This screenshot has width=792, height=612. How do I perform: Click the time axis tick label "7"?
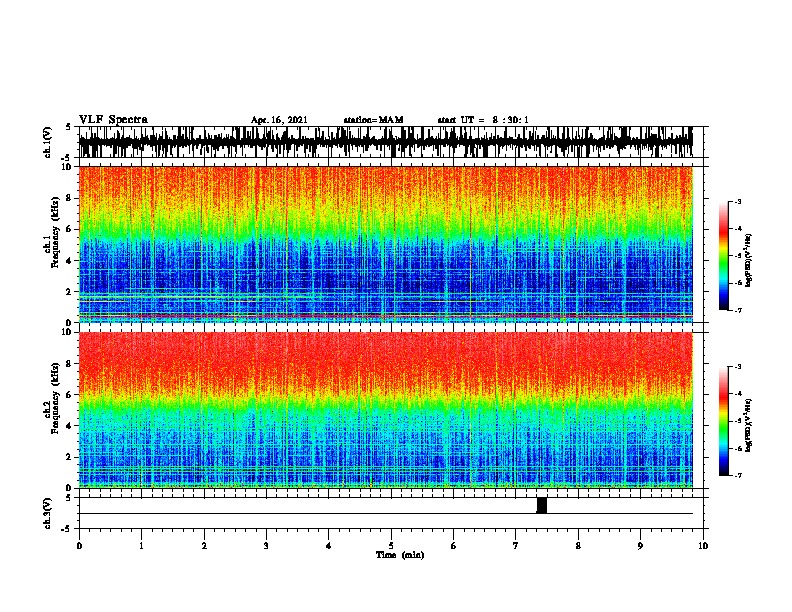click(x=516, y=546)
